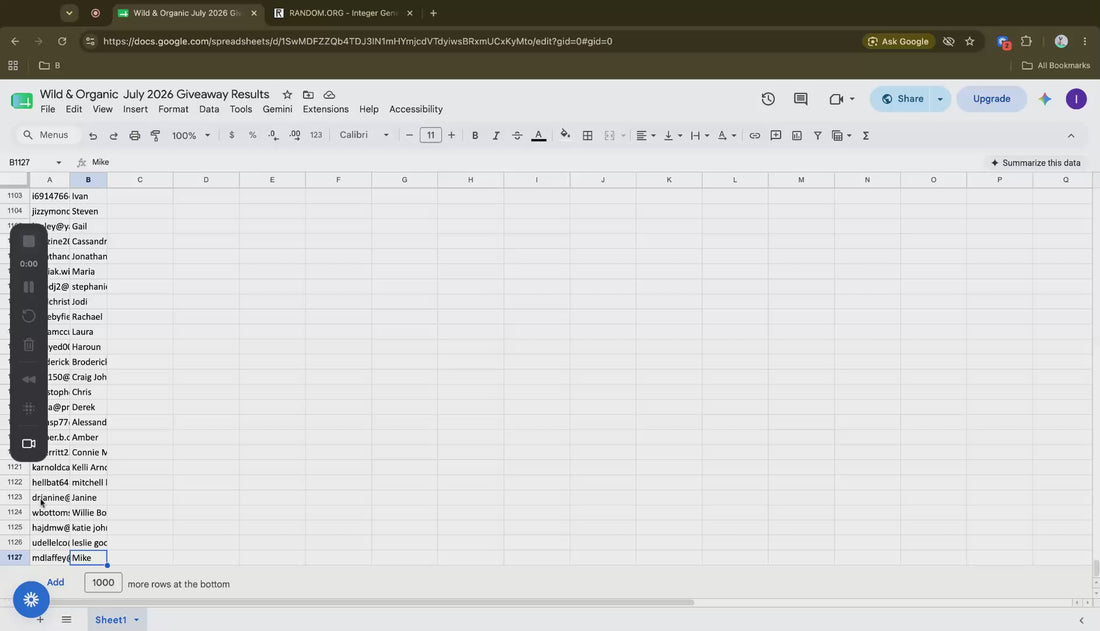1100x631 pixels.
Task: Decrease the font size
Action: pos(409,135)
